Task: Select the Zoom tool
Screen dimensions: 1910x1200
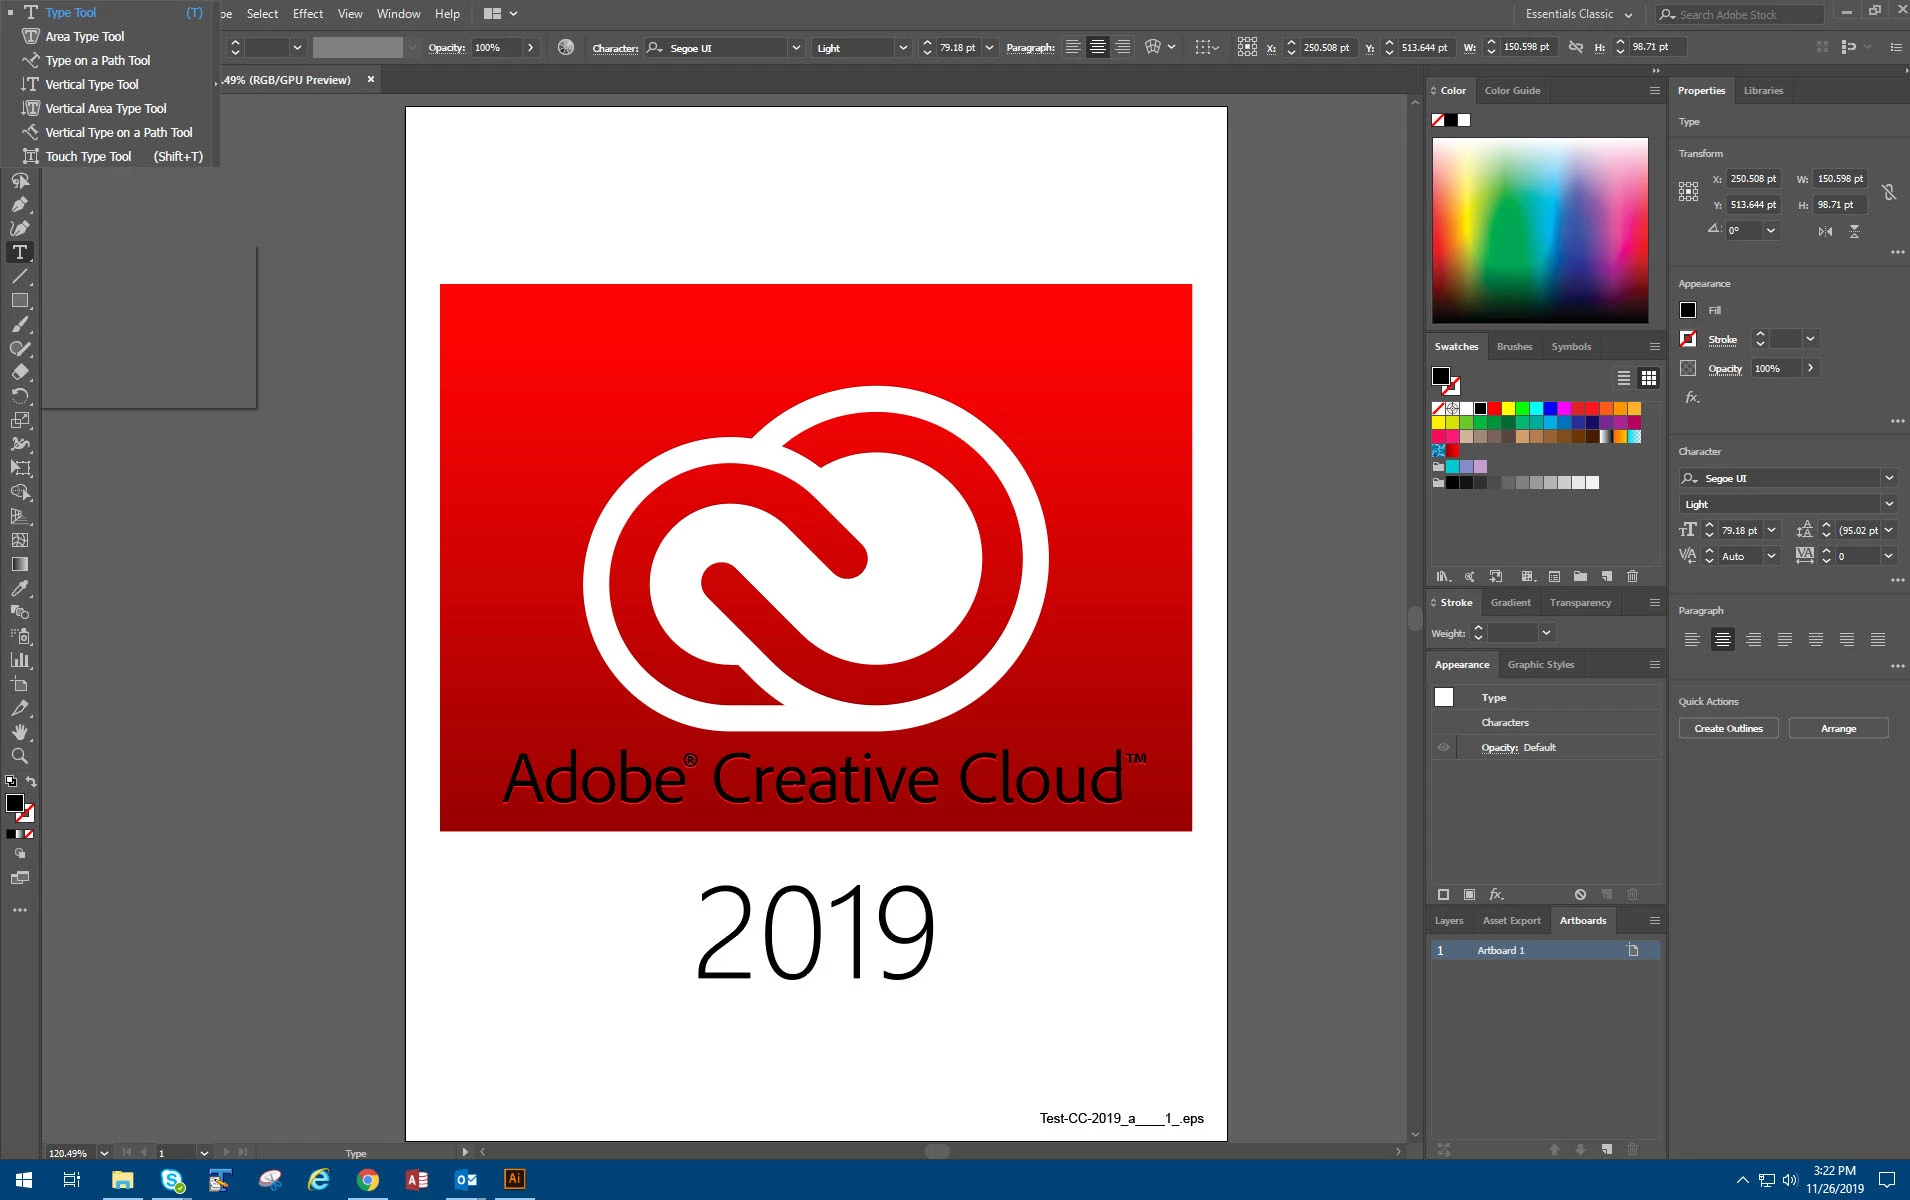Action: coord(20,757)
